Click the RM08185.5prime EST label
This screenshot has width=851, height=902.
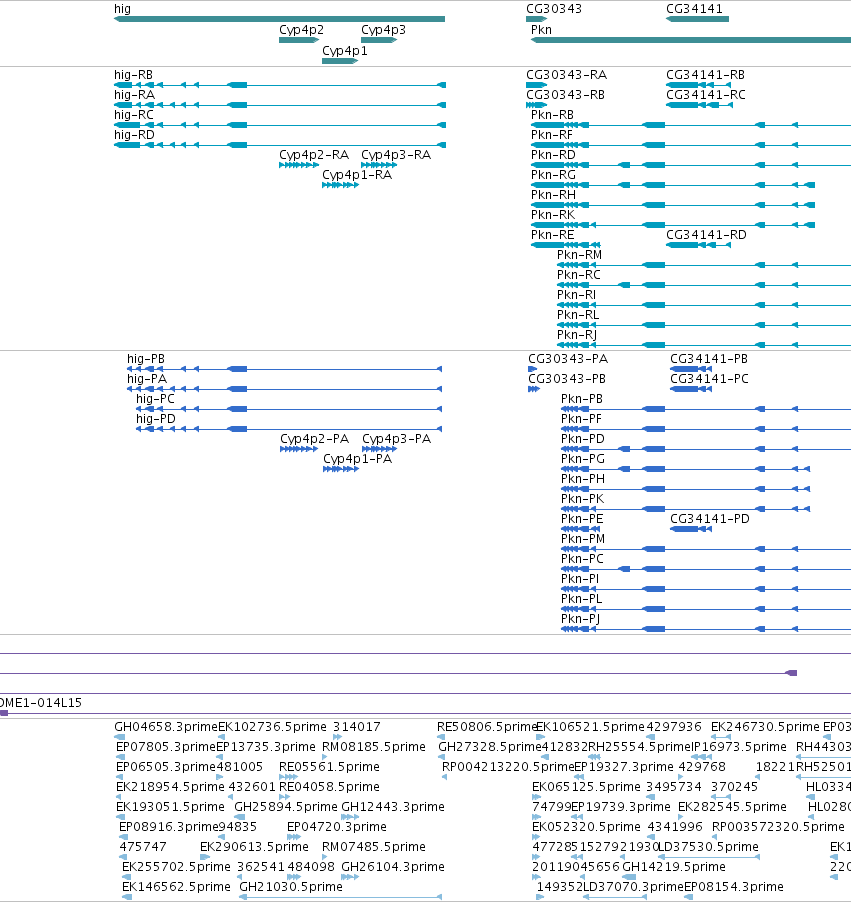tap(374, 747)
